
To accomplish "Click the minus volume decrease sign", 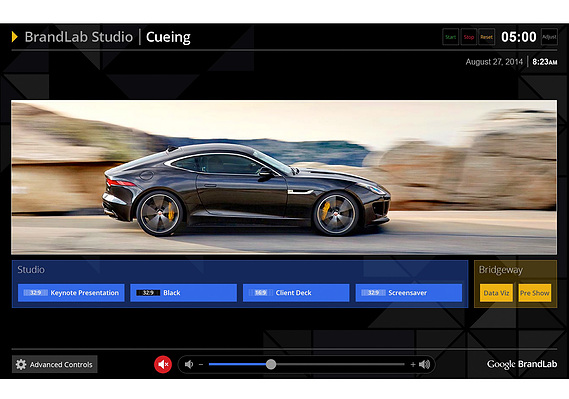I will (201, 364).
